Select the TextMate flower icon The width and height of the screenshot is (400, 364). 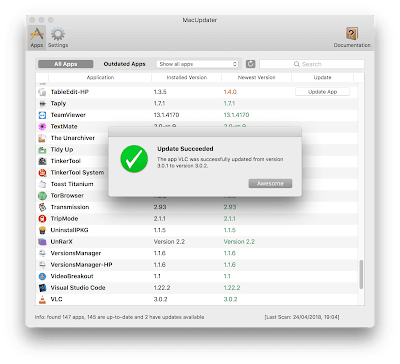click(x=42, y=127)
